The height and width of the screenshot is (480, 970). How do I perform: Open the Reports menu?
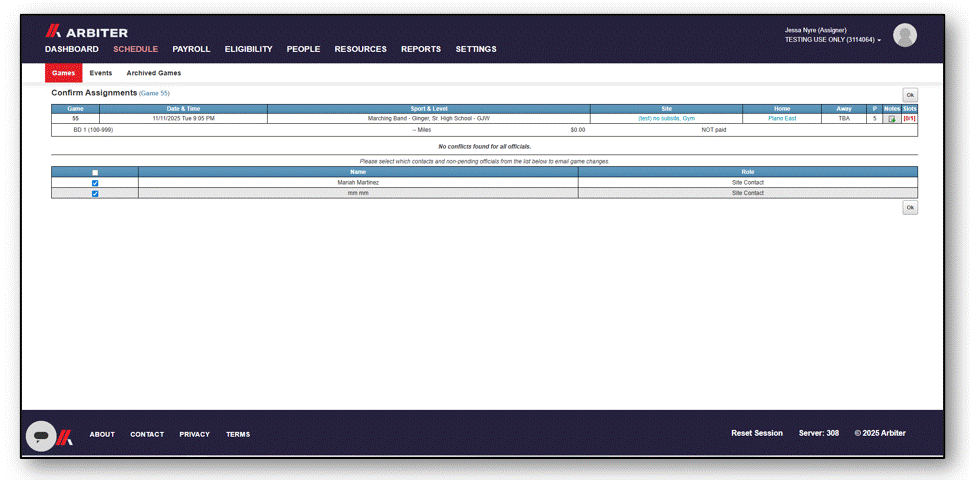pyautogui.click(x=421, y=49)
